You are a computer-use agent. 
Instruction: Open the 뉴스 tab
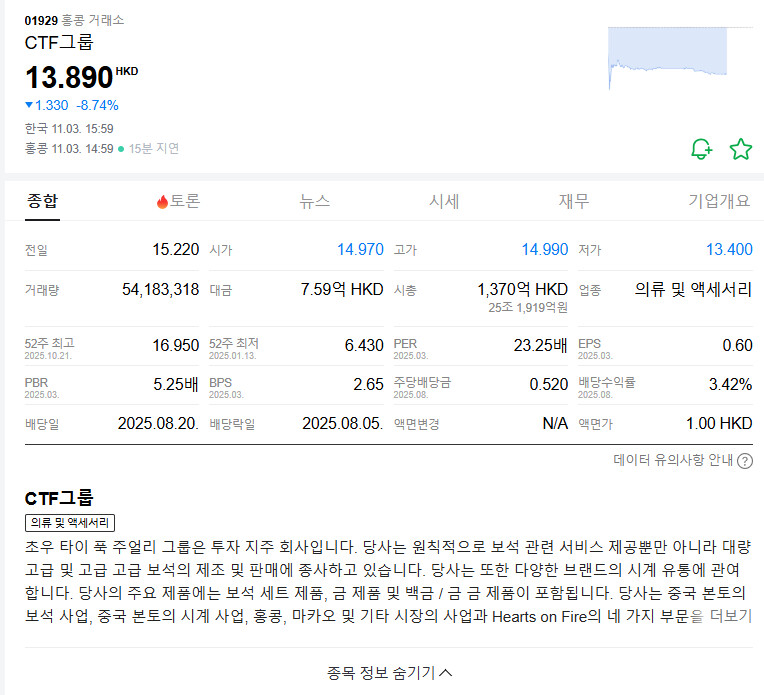click(315, 201)
